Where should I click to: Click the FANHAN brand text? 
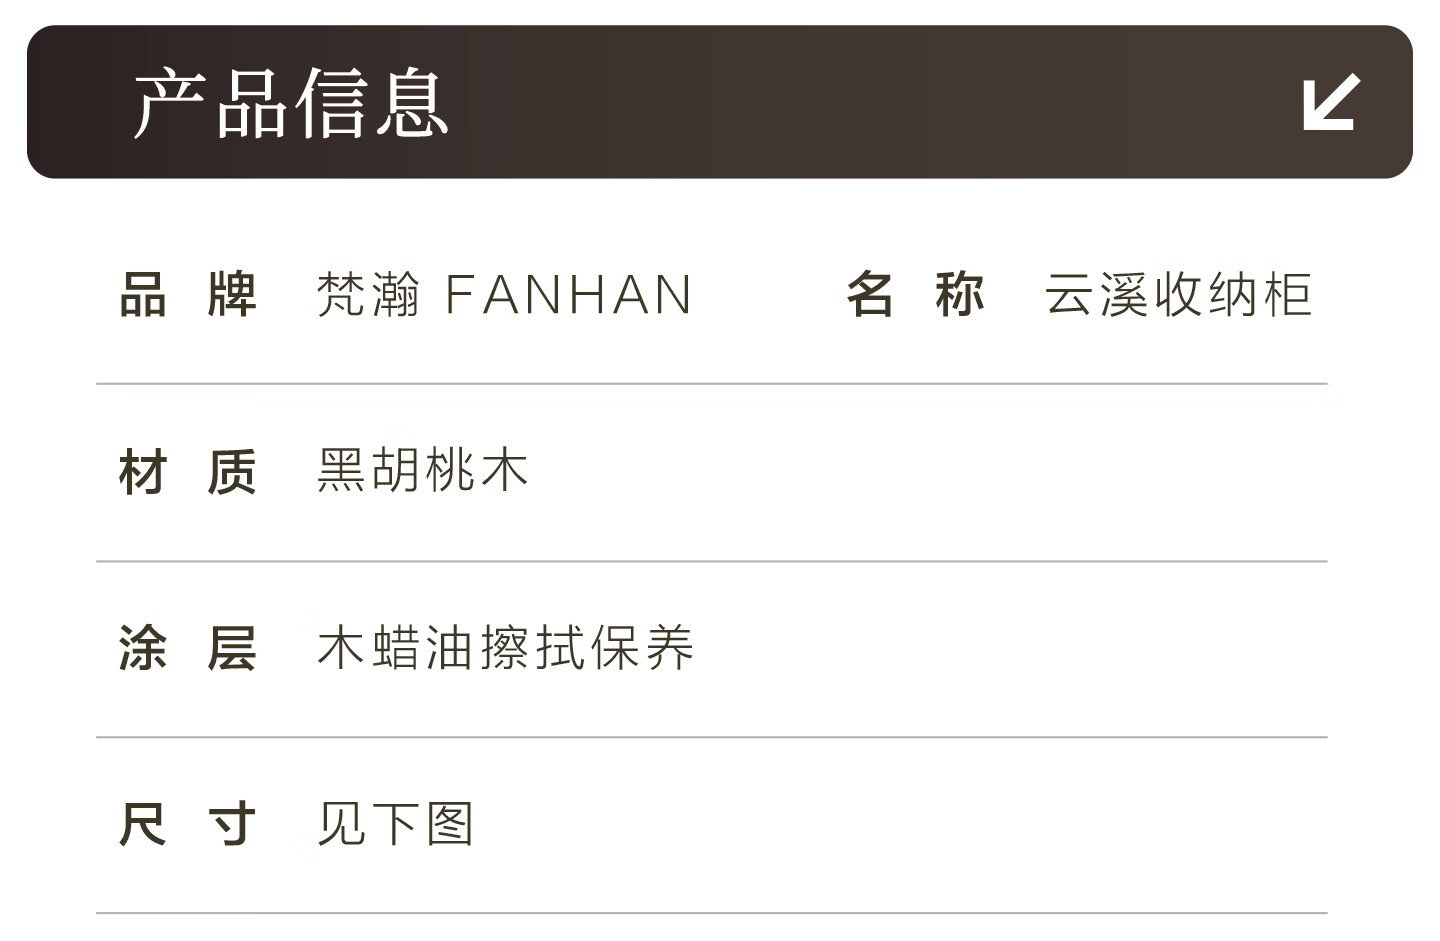pyautogui.click(x=568, y=295)
